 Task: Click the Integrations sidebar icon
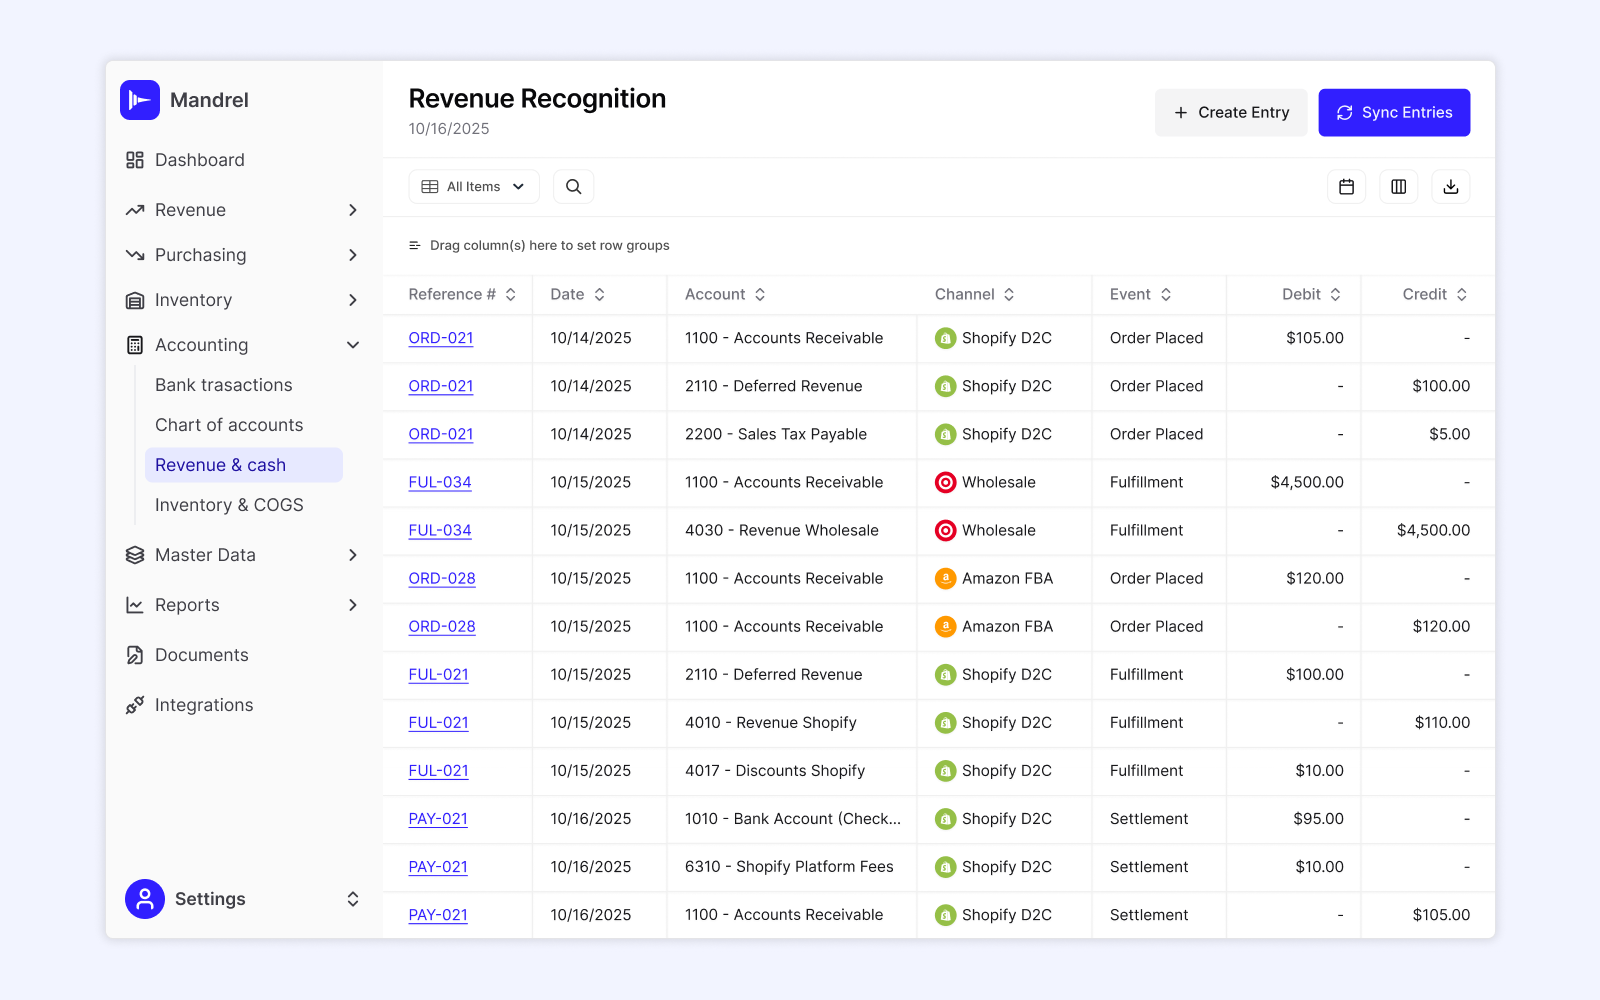135,704
